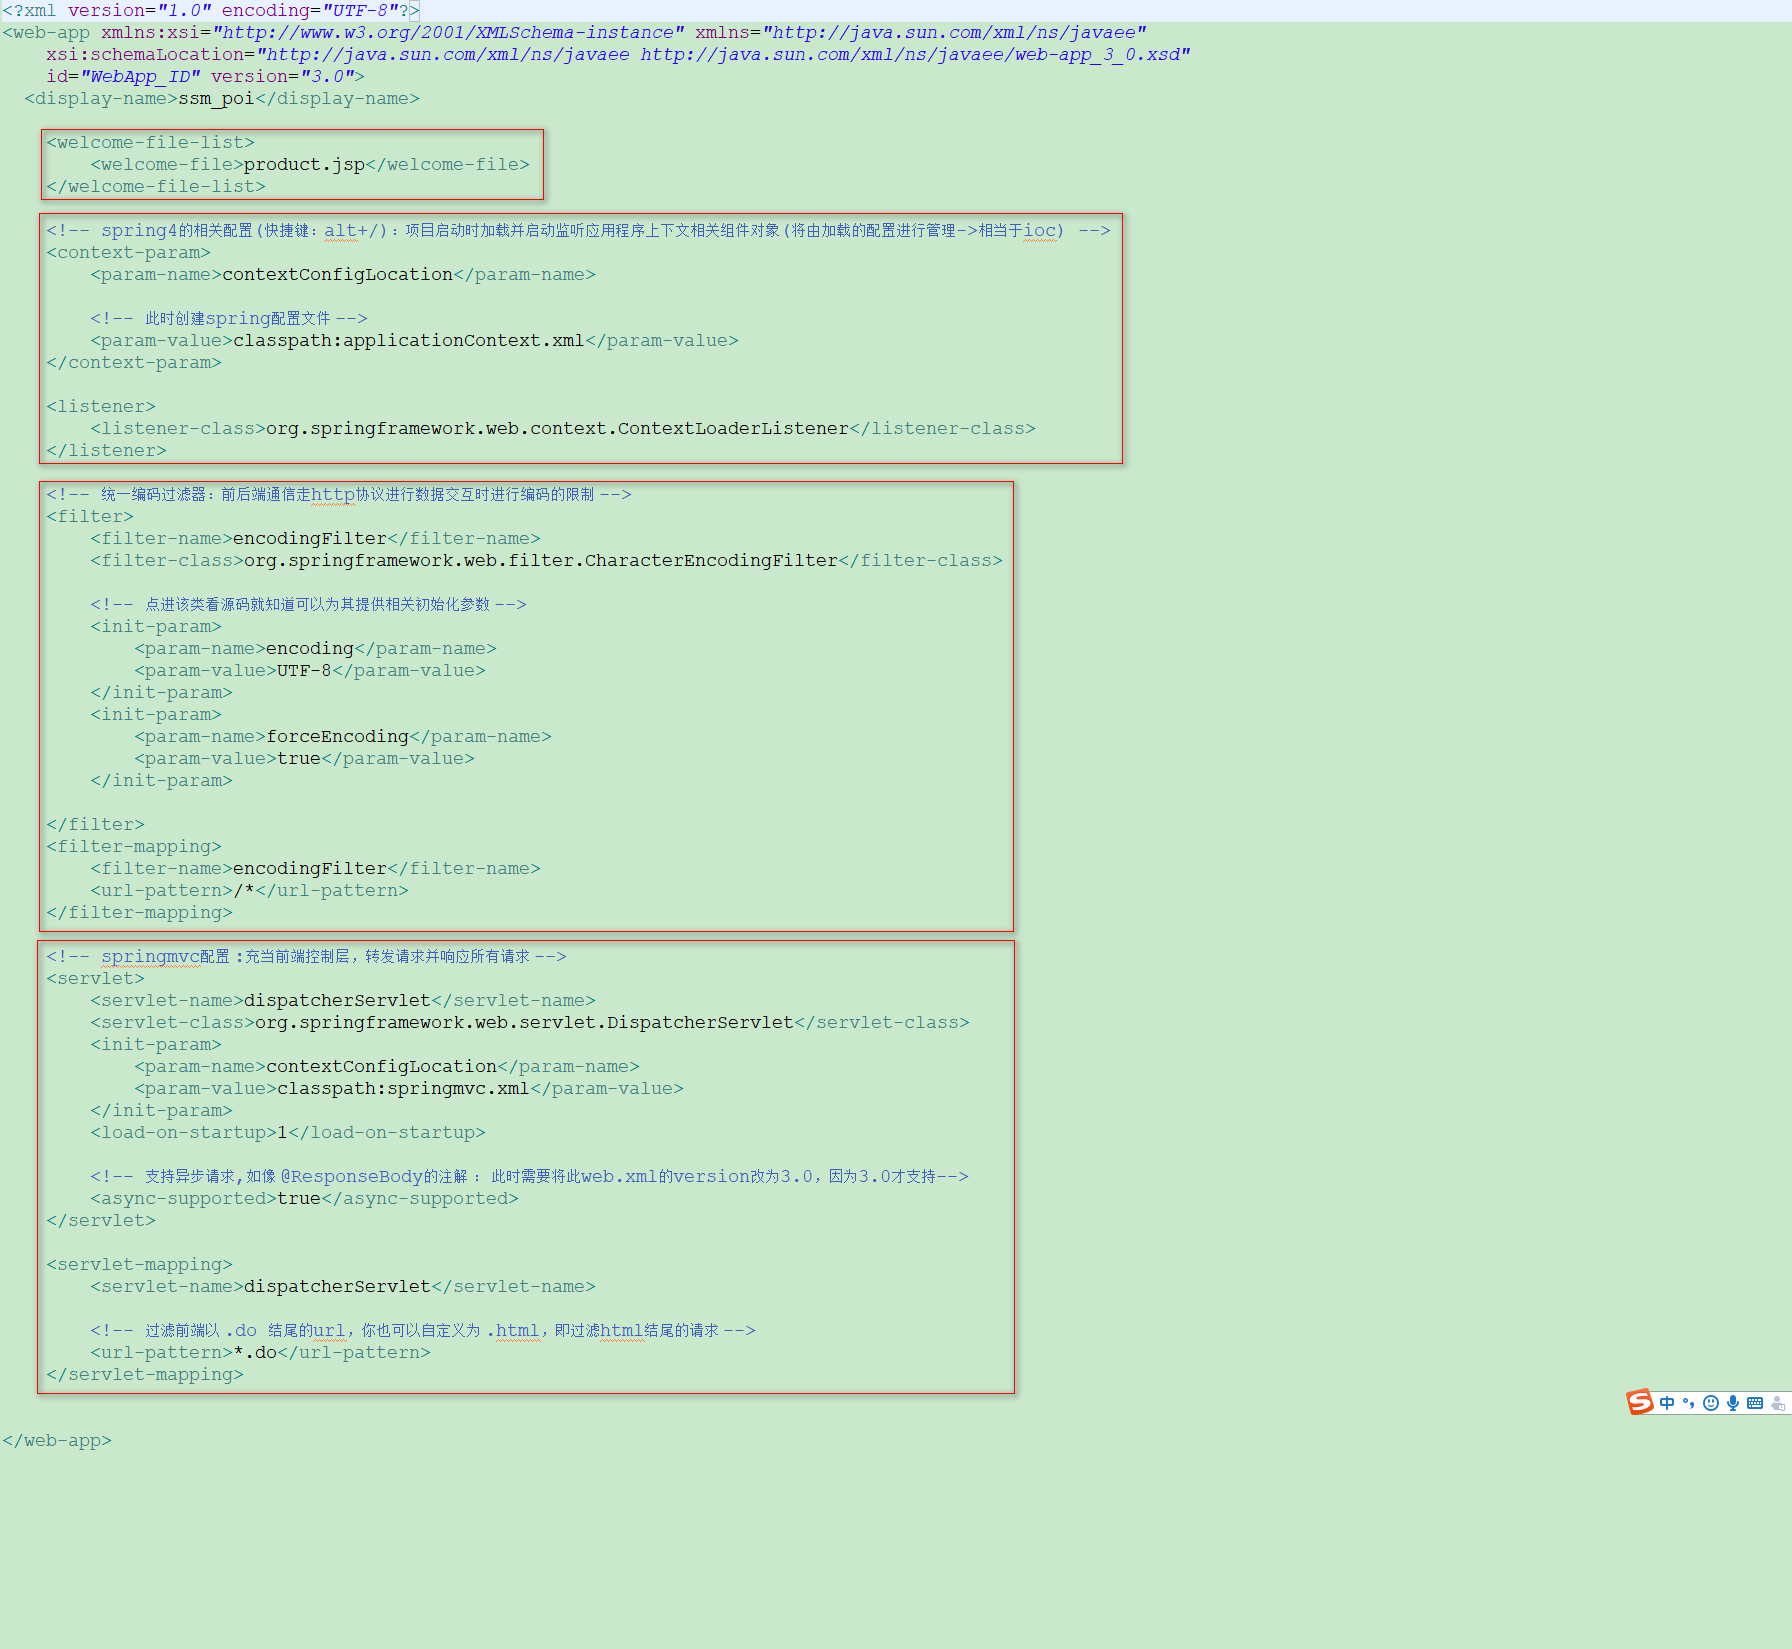Image resolution: width=1792 pixels, height=1649 pixels.
Task: Click servlet-name dispatcherServlet inside servlet element
Action: [x=343, y=1001]
